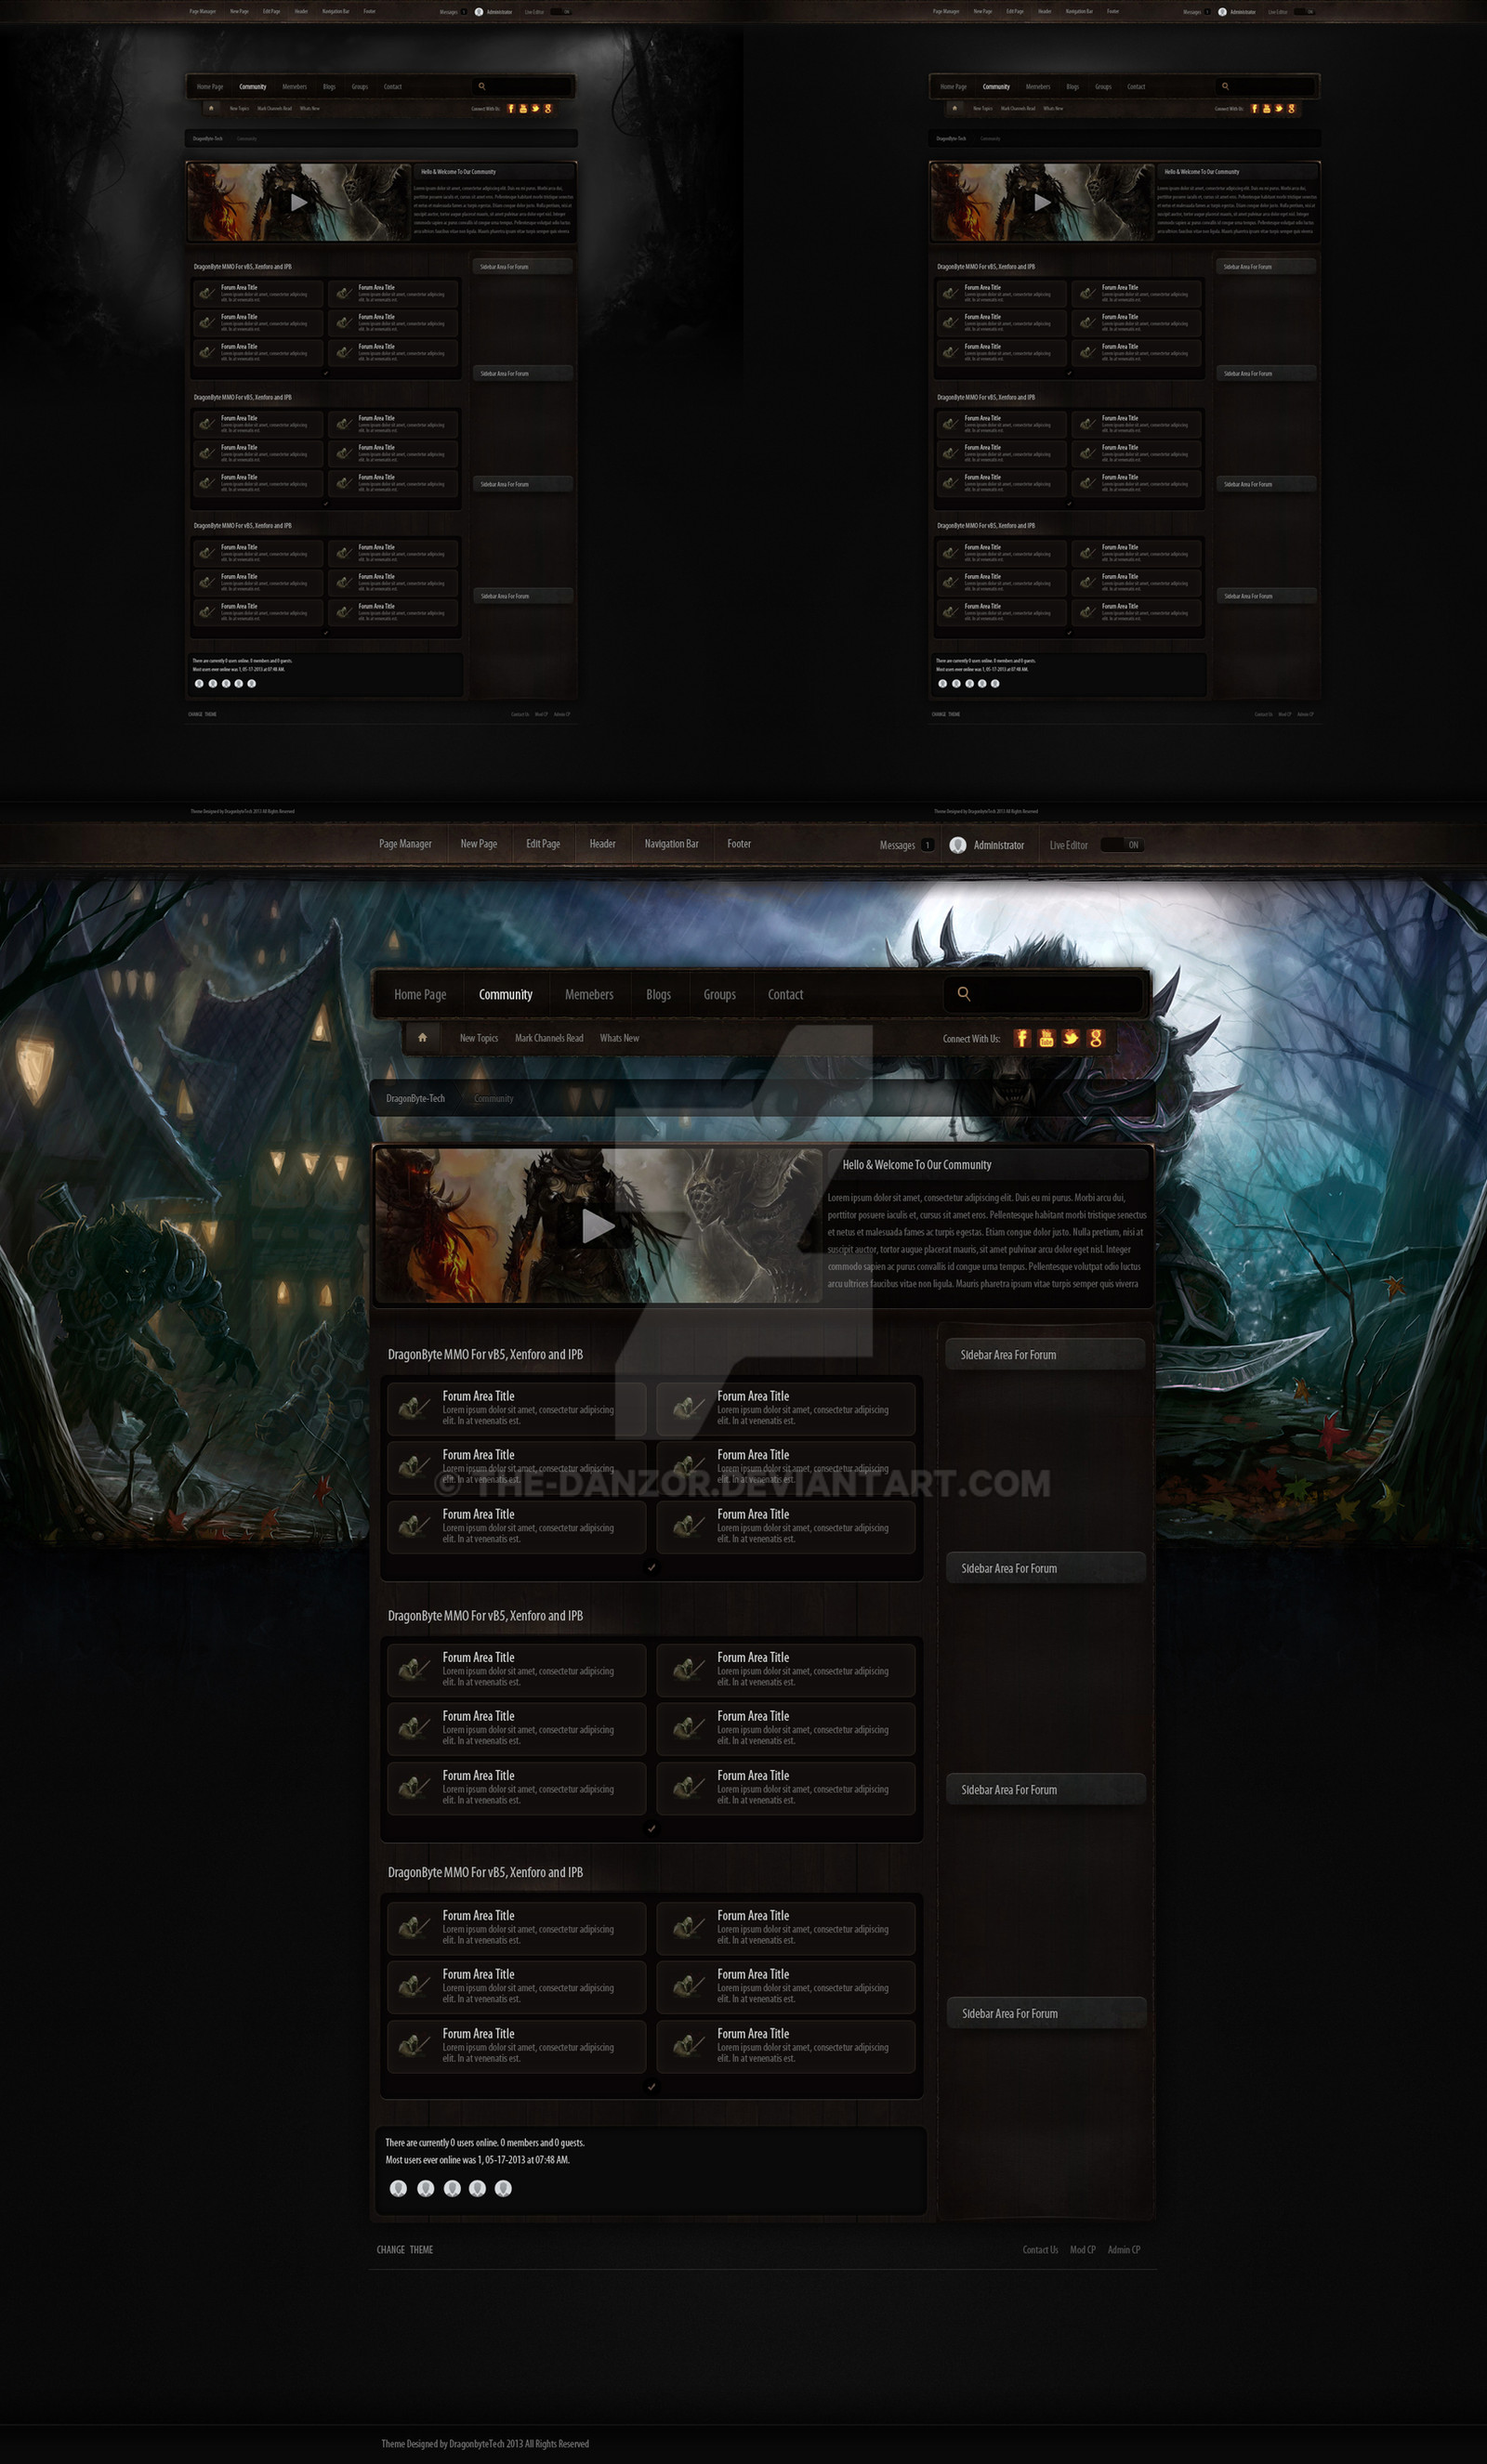Open the Groups tab
Image resolution: width=1487 pixels, height=2464 pixels.
(x=719, y=994)
